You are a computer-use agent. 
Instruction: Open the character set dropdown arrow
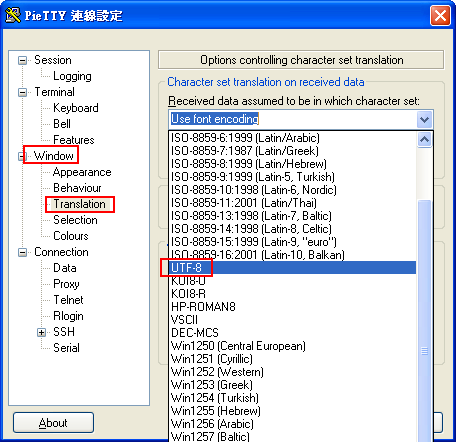[x=424, y=119]
